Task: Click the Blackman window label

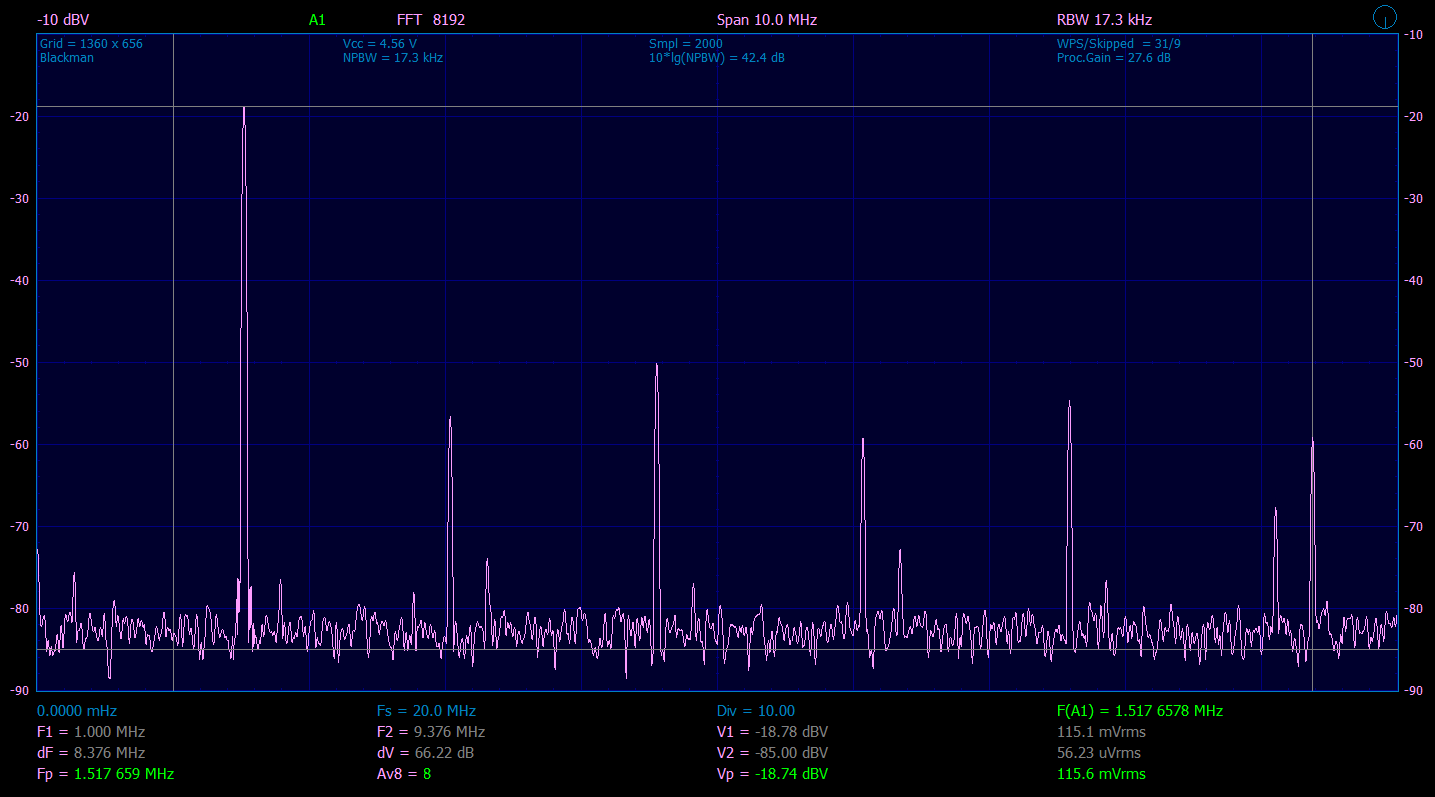Action: point(67,58)
